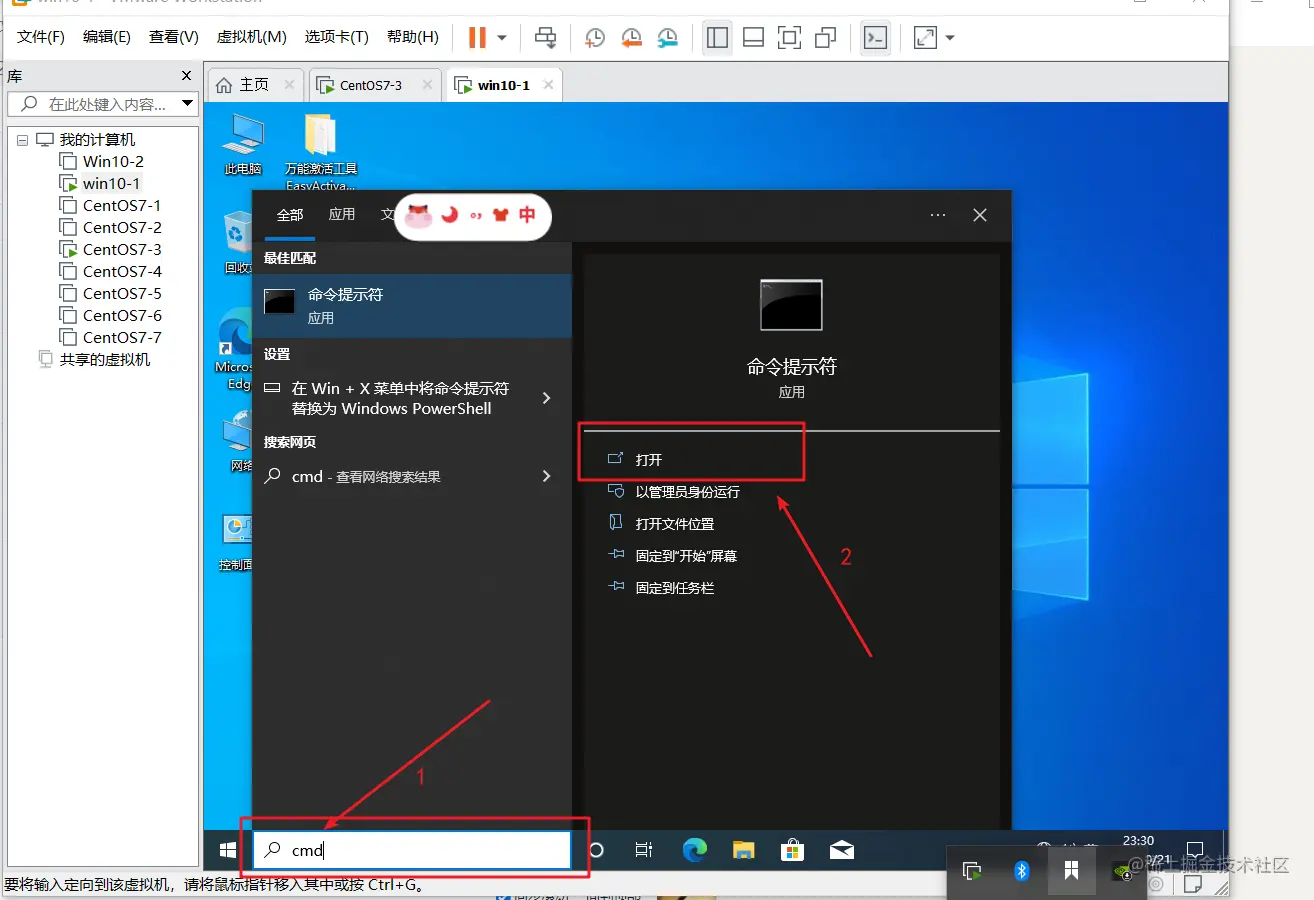Screen dimensions: 1314x900
Task: Open Task View on the taskbar
Action: 644,850
